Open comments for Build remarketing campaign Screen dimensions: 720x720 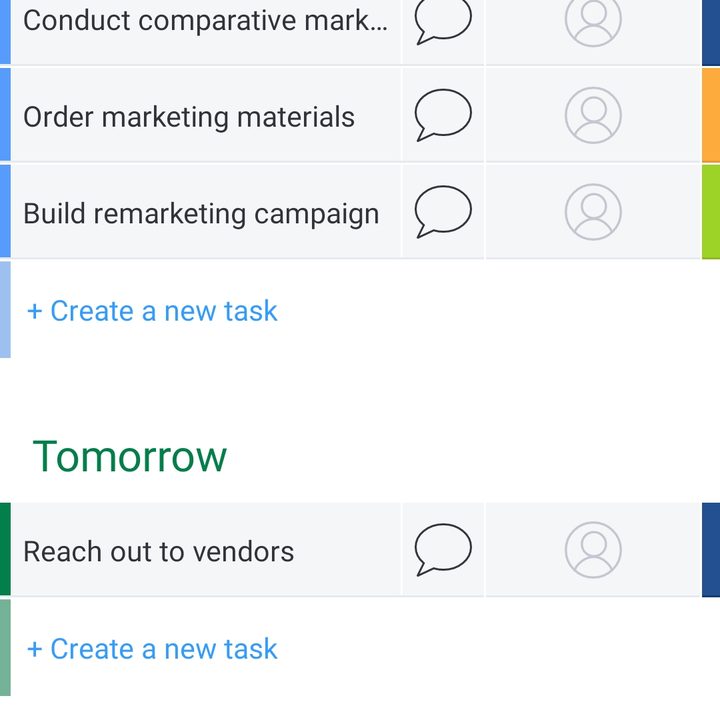(x=443, y=212)
